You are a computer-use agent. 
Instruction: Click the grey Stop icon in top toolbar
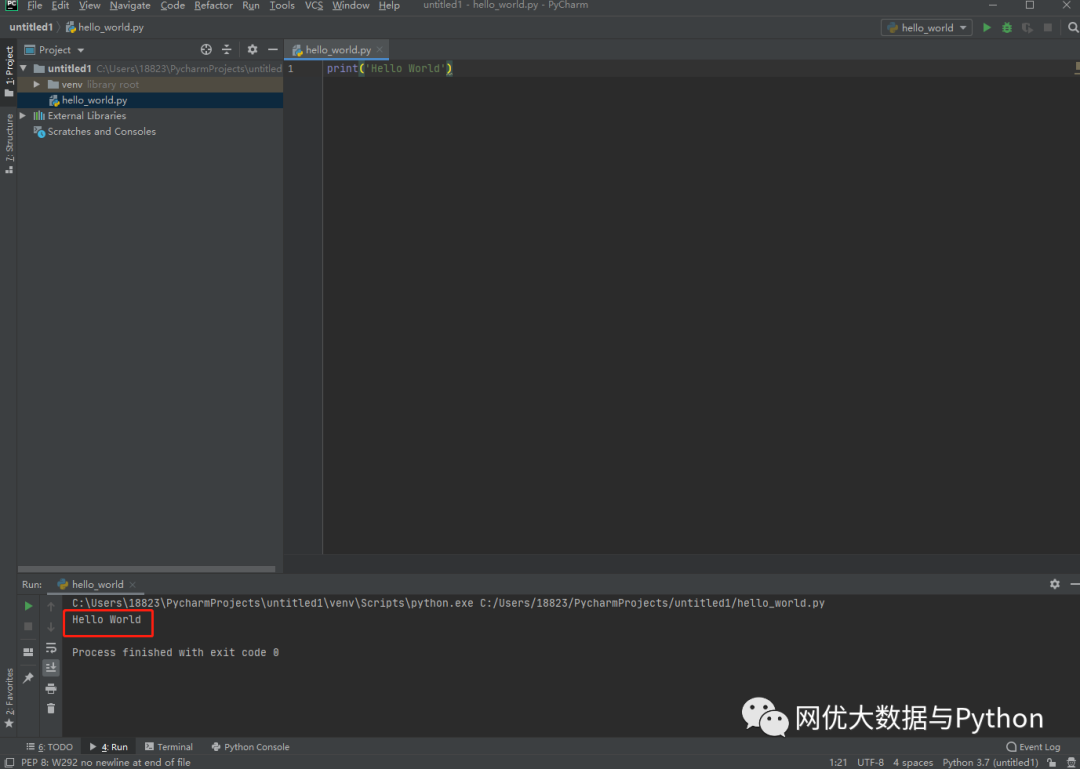(x=1048, y=28)
